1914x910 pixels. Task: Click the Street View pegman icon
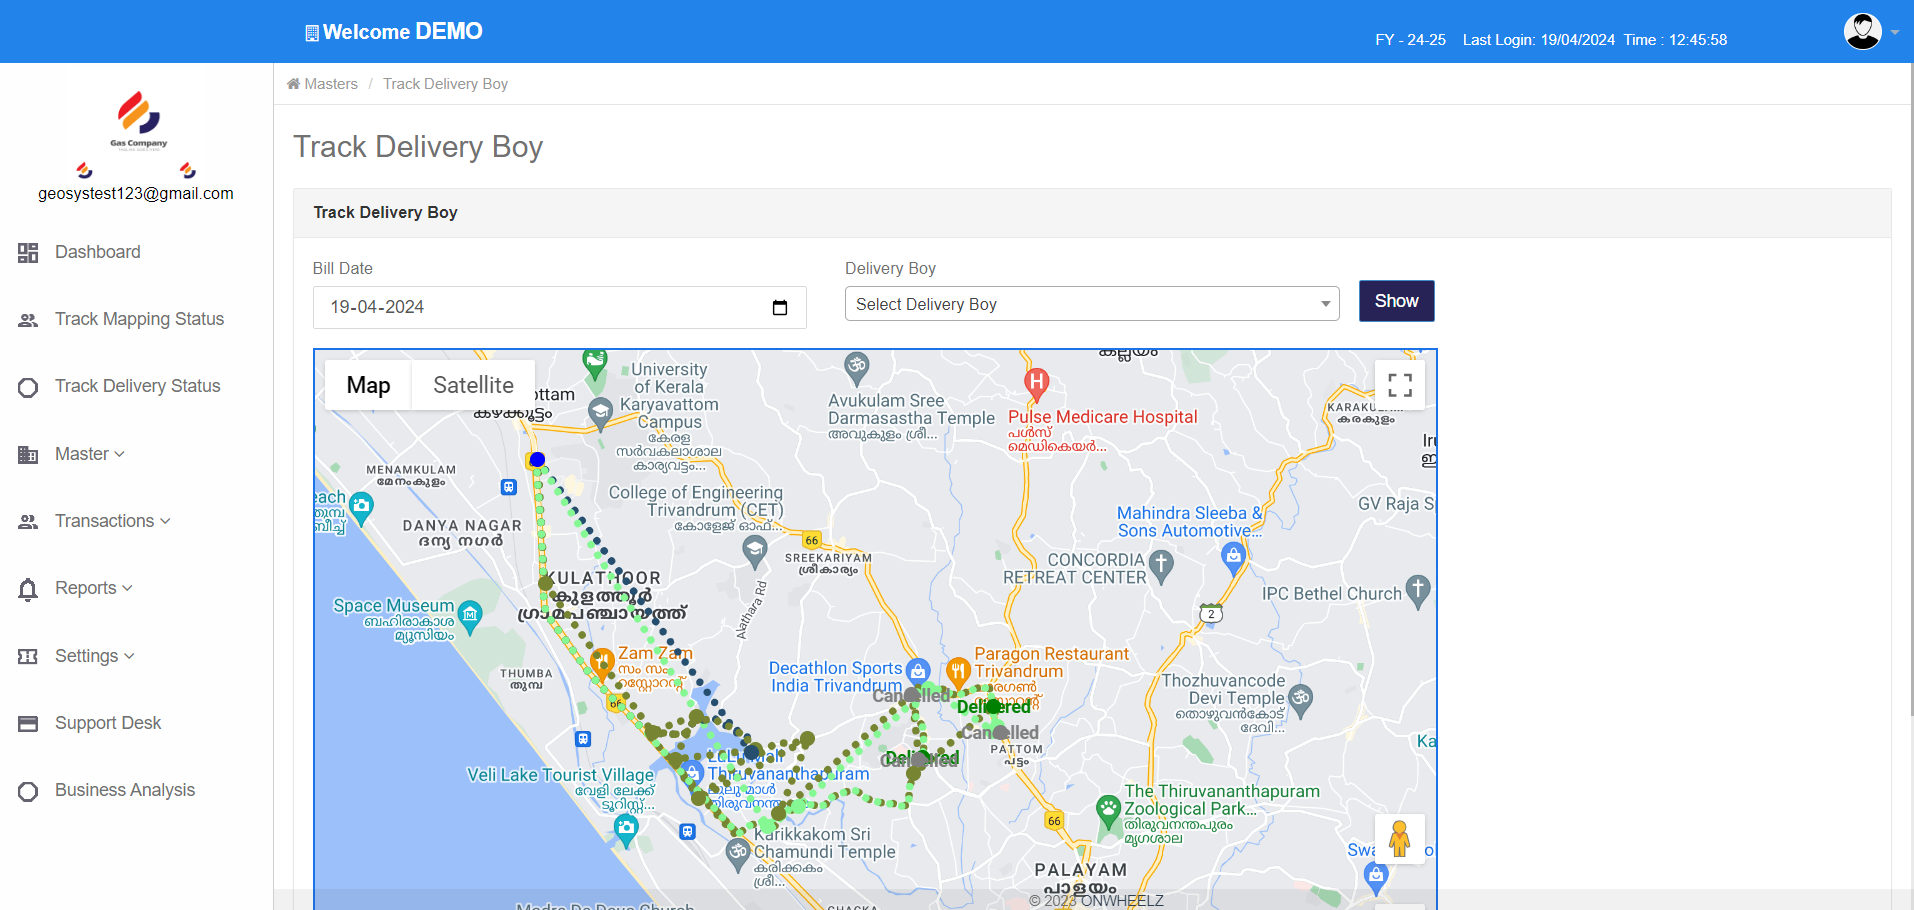point(1399,839)
